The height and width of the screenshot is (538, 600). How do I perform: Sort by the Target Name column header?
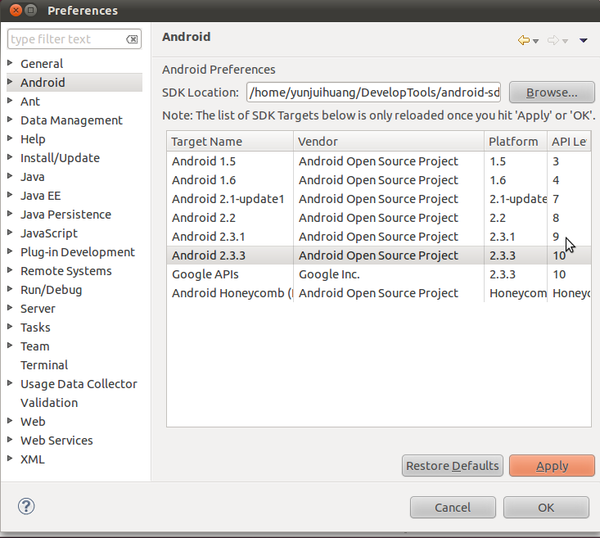(x=230, y=142)
